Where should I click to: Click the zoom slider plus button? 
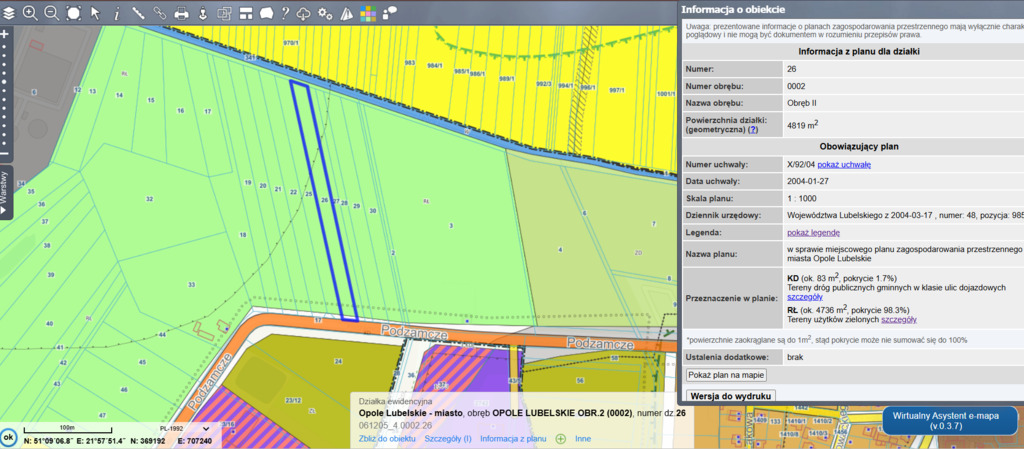5,34
